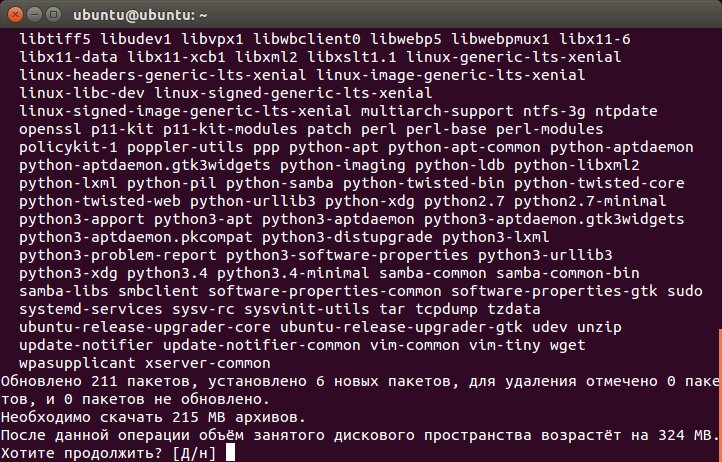722x462 pixels.
Task: Click the package name software-properties-gtk
Action: coord(554,291)
